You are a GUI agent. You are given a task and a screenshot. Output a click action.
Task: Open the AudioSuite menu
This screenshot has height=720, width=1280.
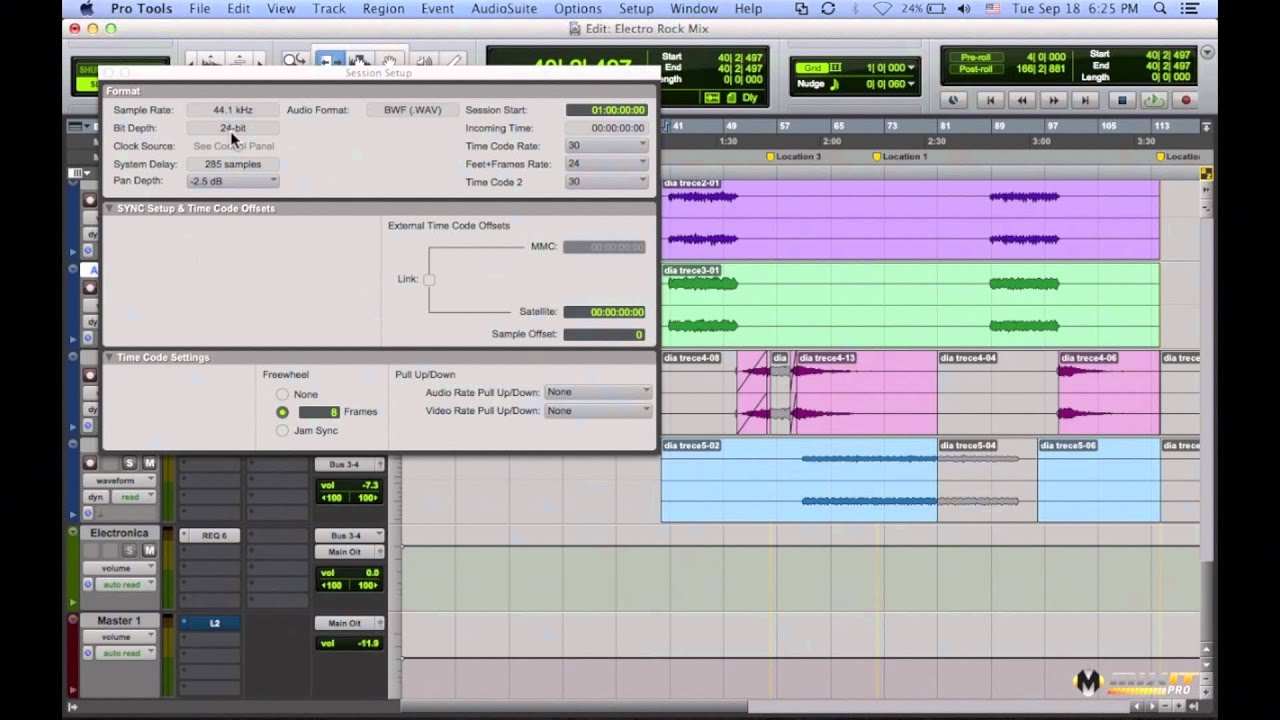505,9
